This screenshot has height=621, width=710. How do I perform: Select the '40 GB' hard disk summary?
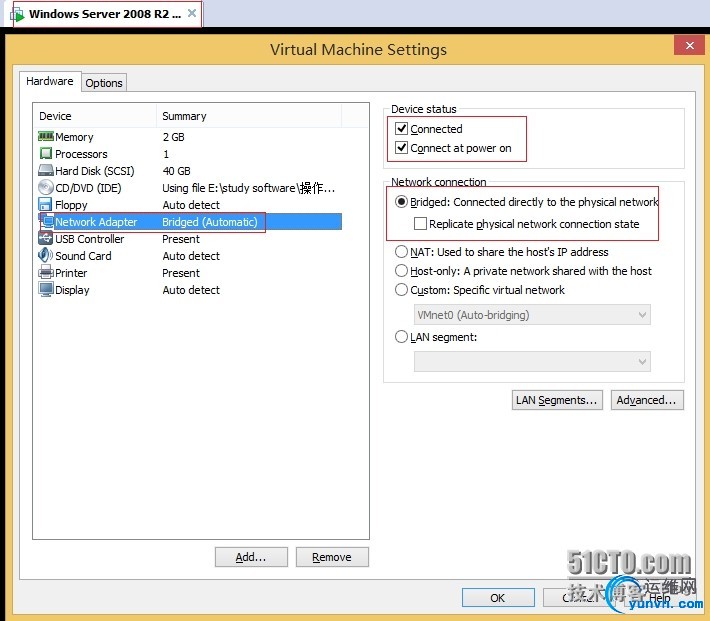(177, 171)
